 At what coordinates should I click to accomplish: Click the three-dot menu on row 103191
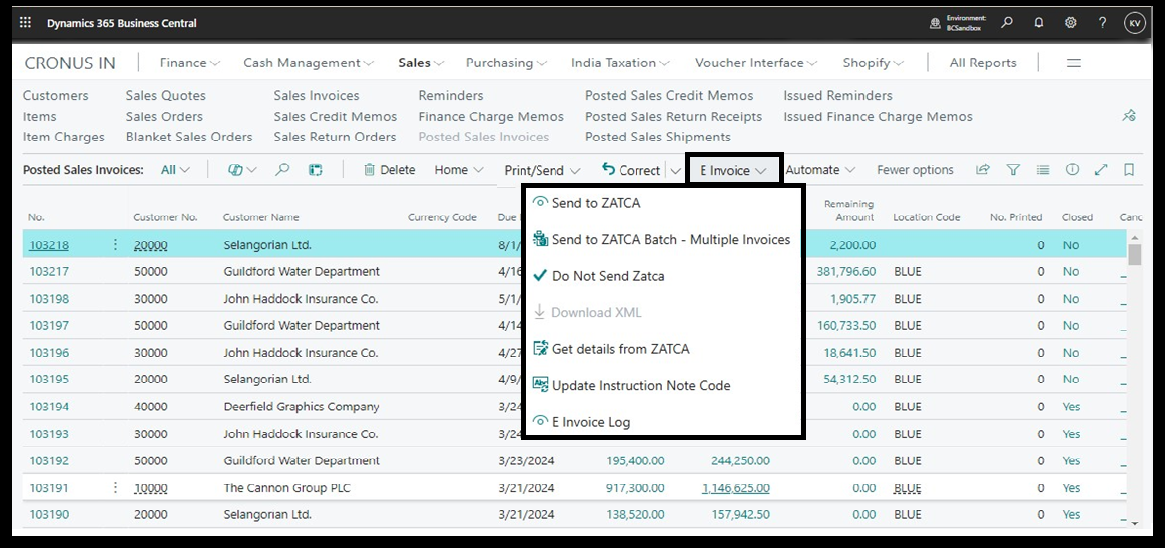pos(115,488)
